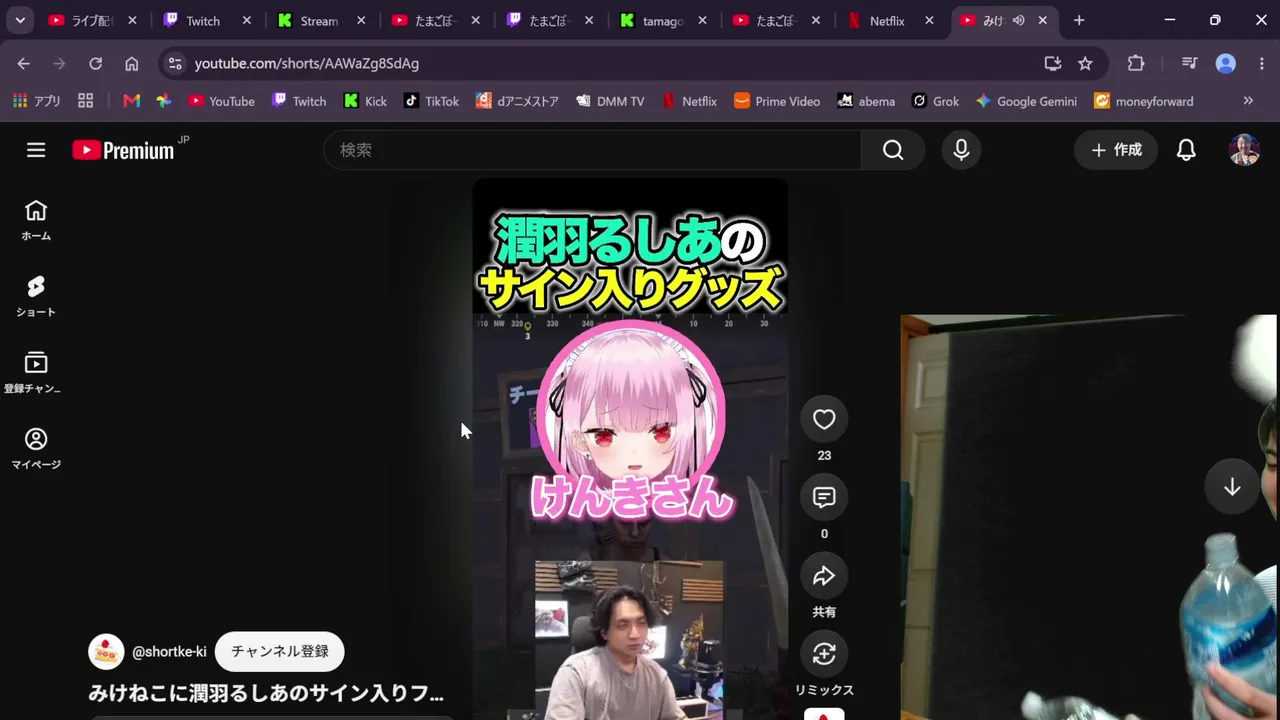Open the notifications bell
This screenshot has height=720, width=1280.
(x=1186, y=150)
